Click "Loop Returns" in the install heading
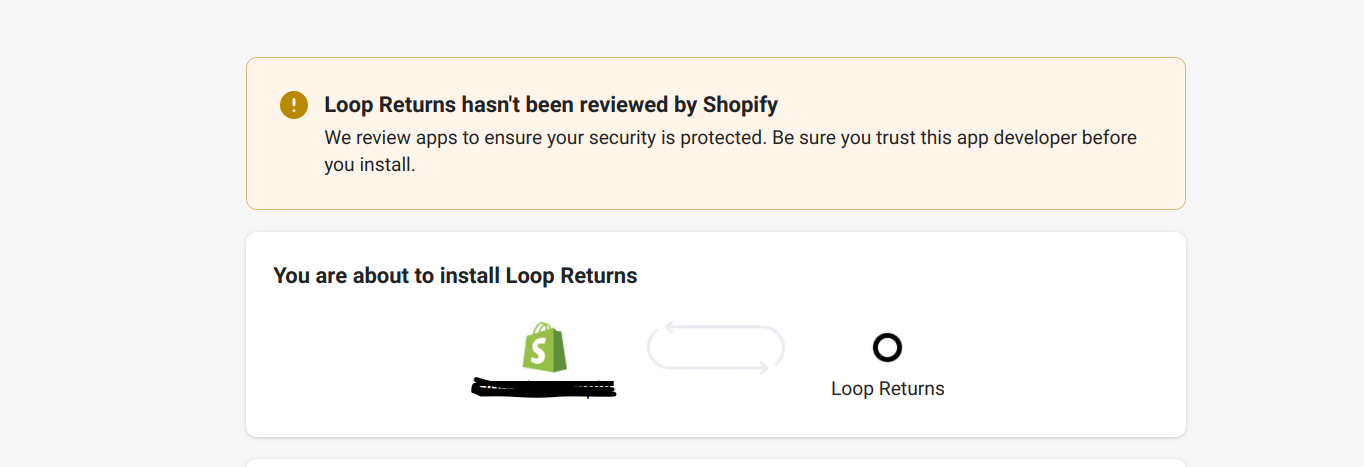The height and width of the screenshot is (467, 1364). [572, 275]
